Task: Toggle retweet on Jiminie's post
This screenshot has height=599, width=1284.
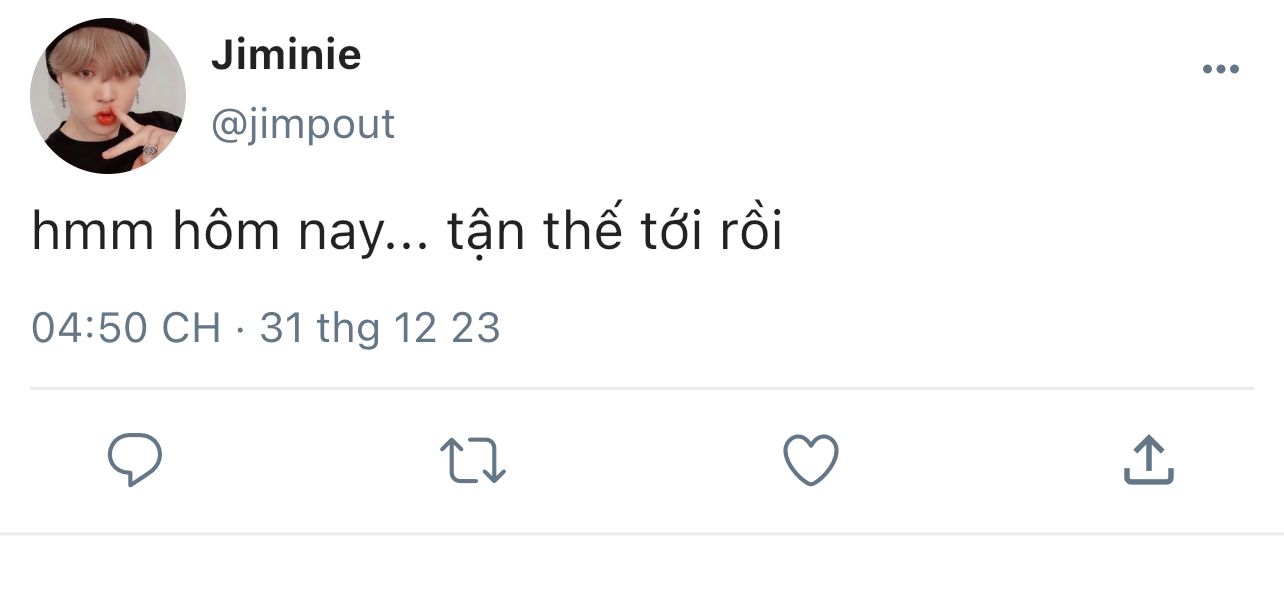Action: 473,461
